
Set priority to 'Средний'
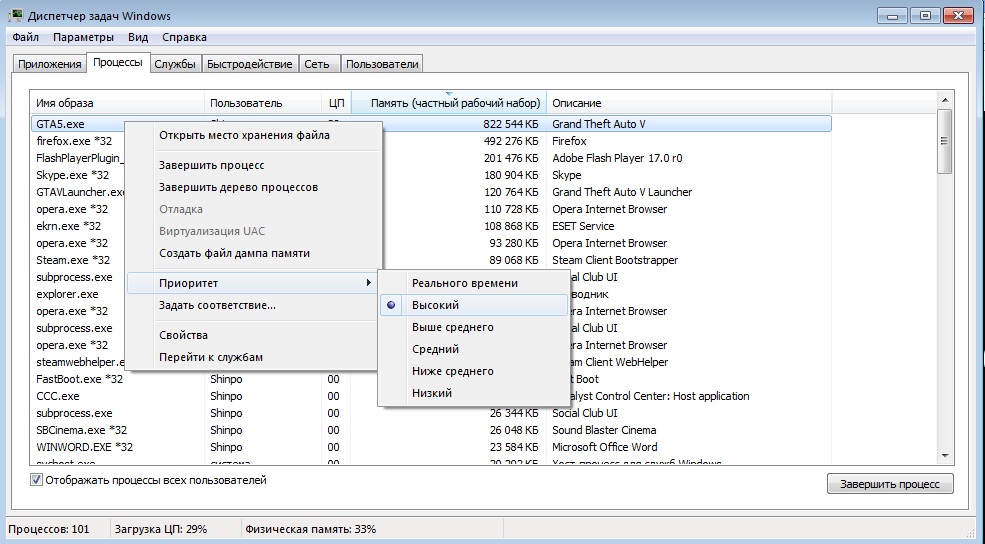(x=473, y=349)
